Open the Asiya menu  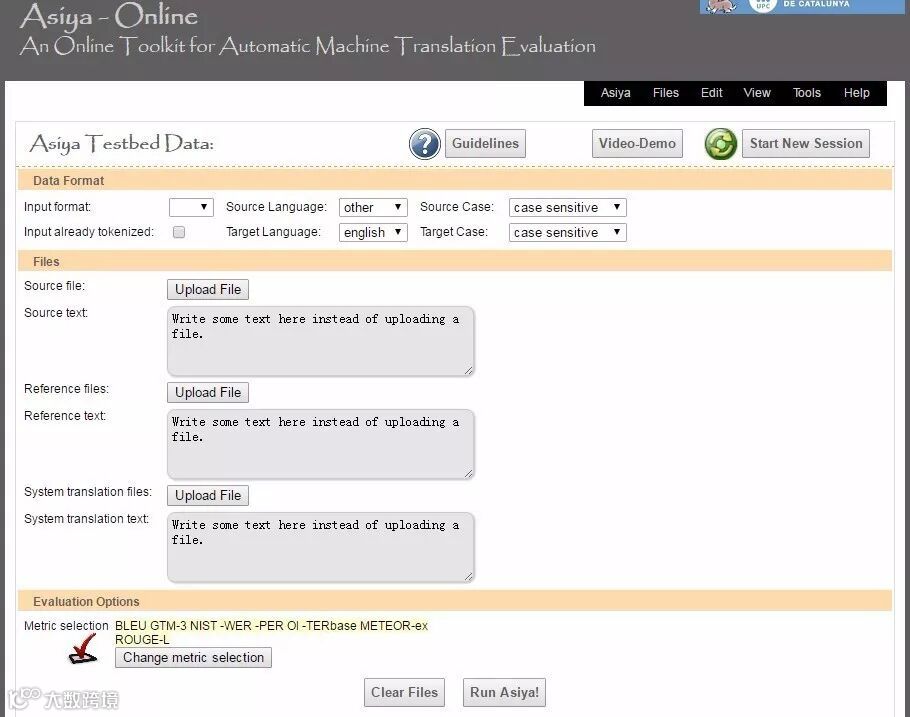click(615, 93)
